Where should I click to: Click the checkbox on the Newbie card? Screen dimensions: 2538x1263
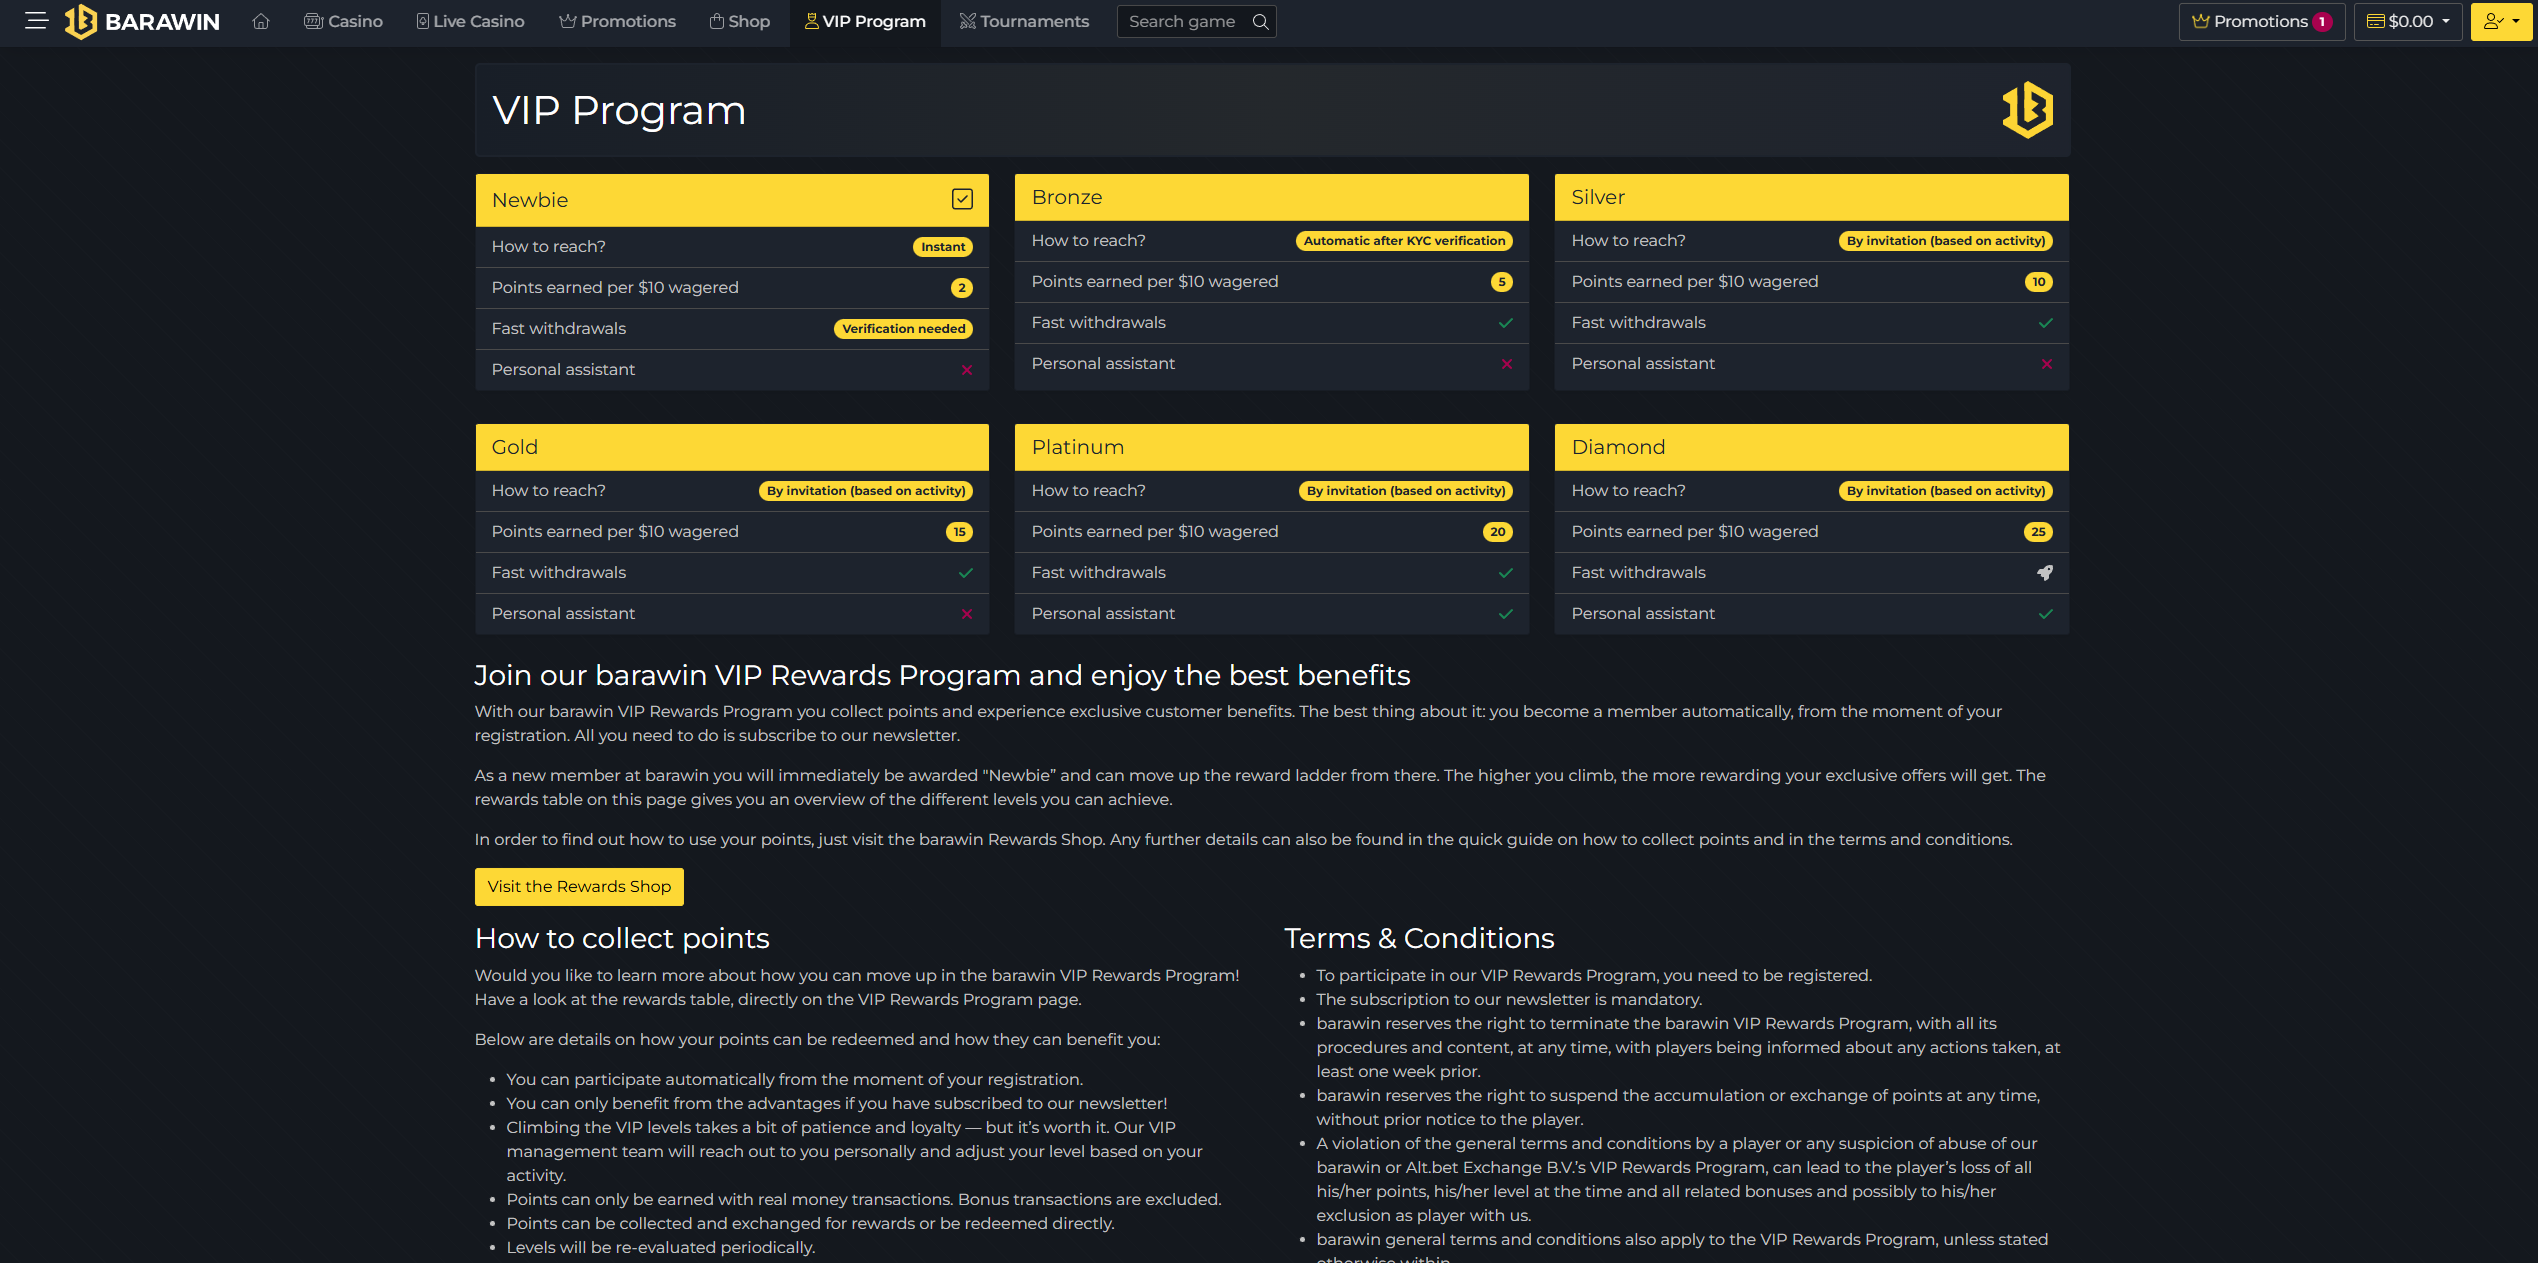click(962, 199)
